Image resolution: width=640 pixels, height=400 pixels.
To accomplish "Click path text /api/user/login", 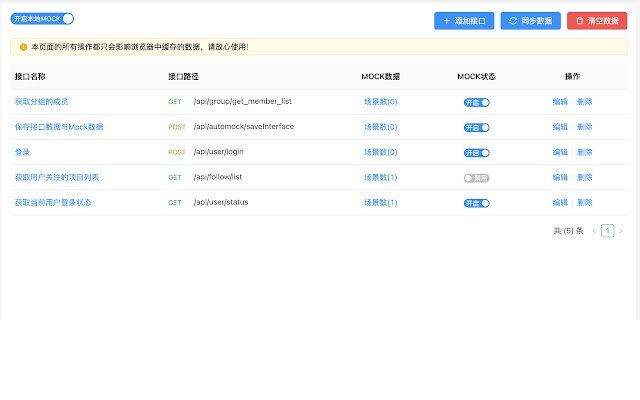I will [218, 152].
